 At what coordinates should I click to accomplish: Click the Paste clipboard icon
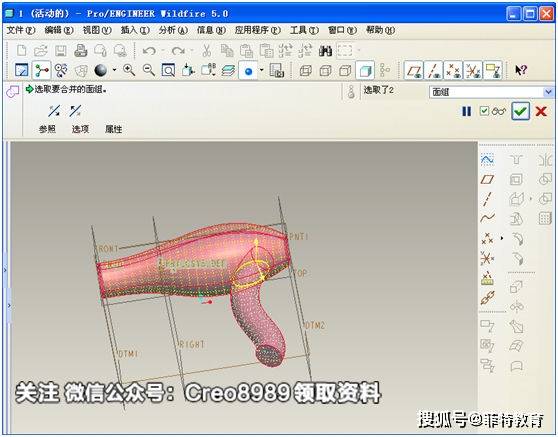246,51
